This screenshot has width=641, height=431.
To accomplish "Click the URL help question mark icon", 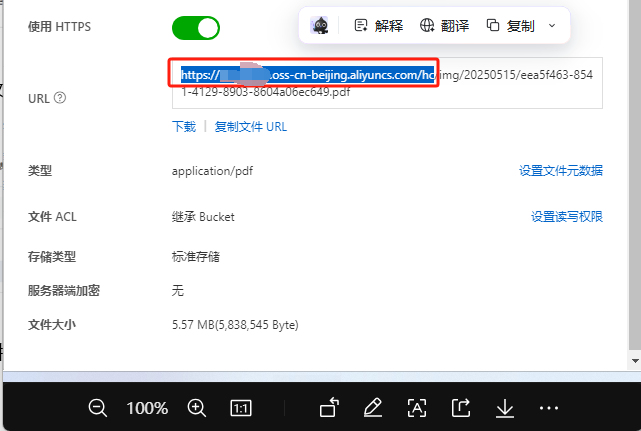I will pos(60,98).
